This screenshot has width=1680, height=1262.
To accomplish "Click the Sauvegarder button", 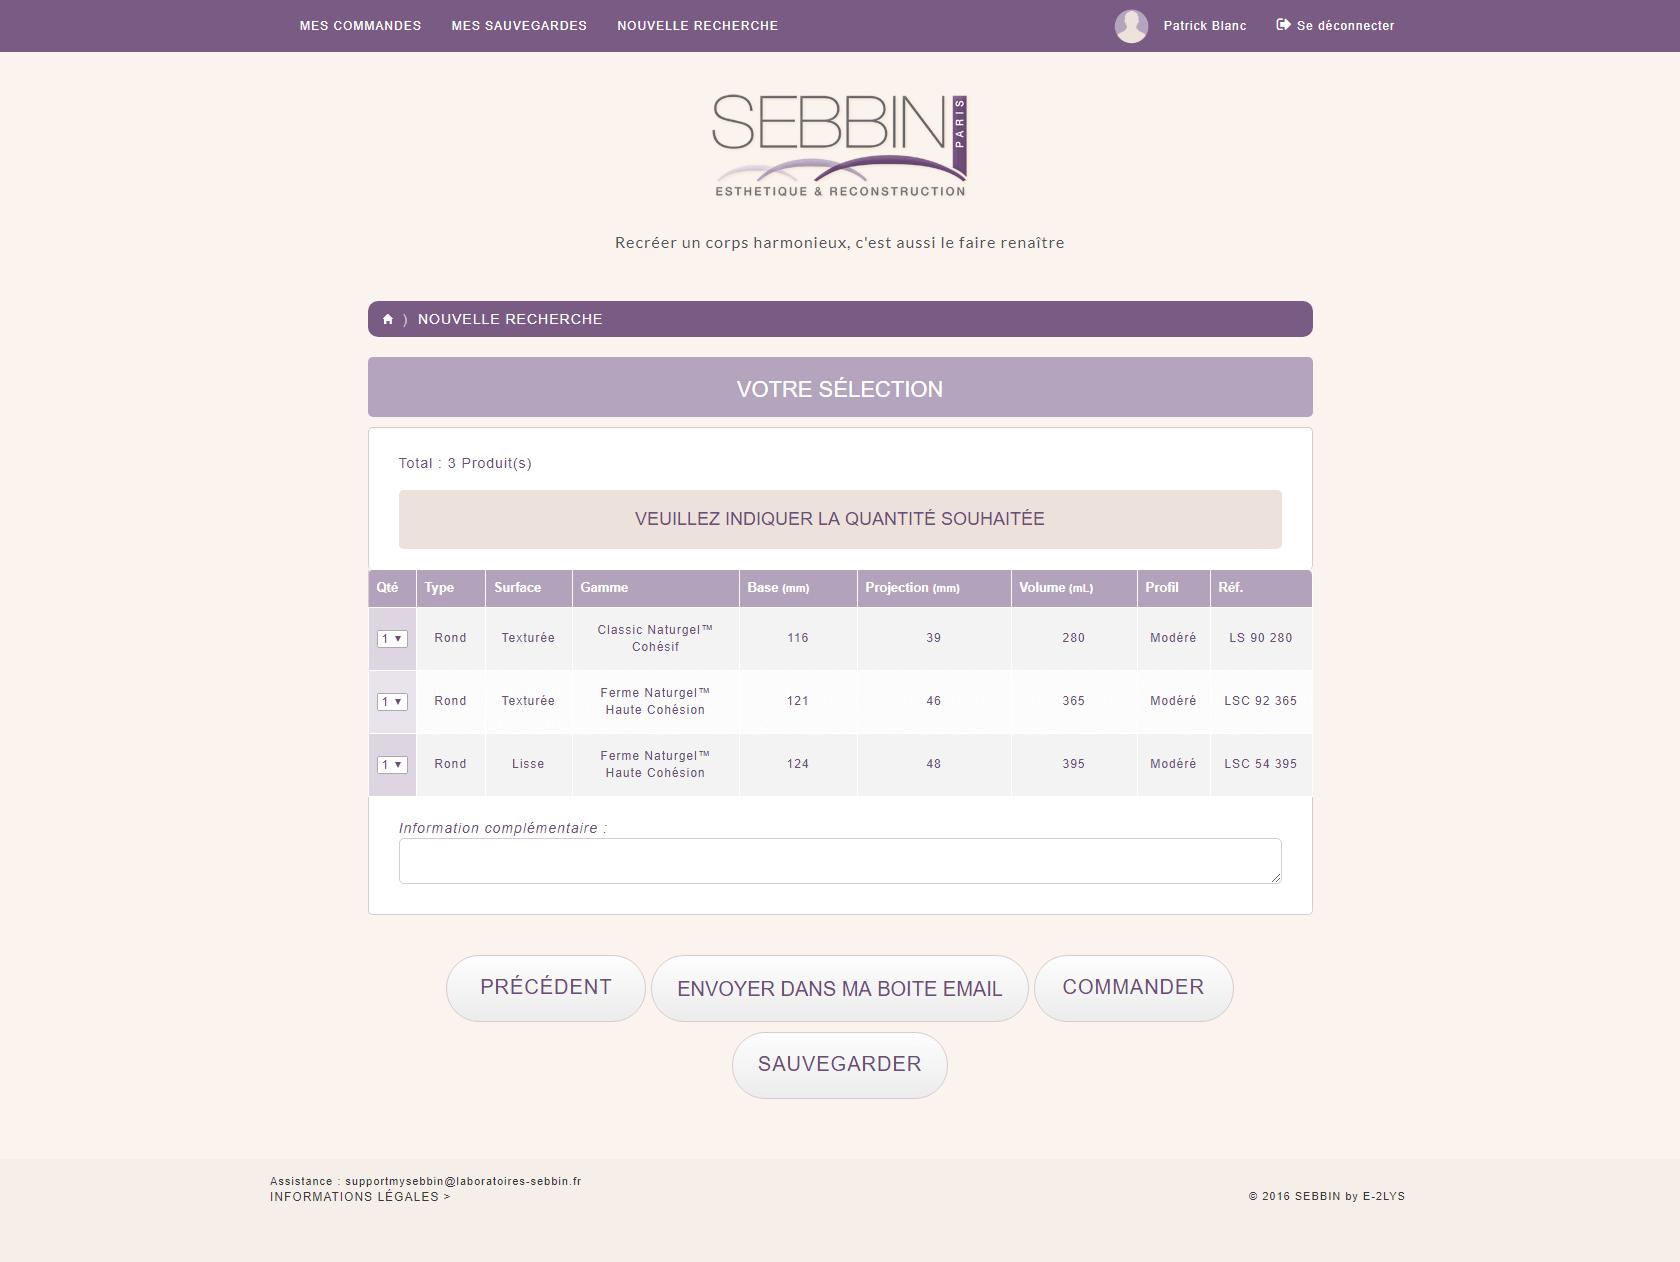I will (840, 1065).
